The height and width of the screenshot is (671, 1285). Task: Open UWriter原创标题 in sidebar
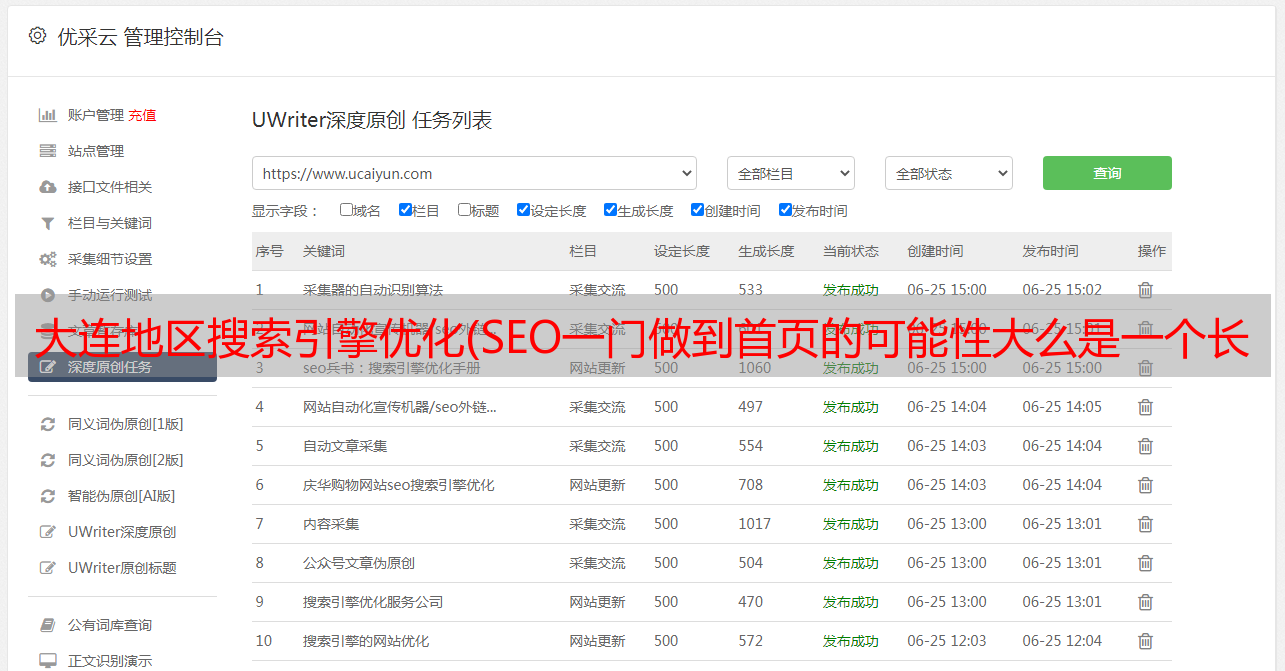pyautogui.click(x=122, y=568)
